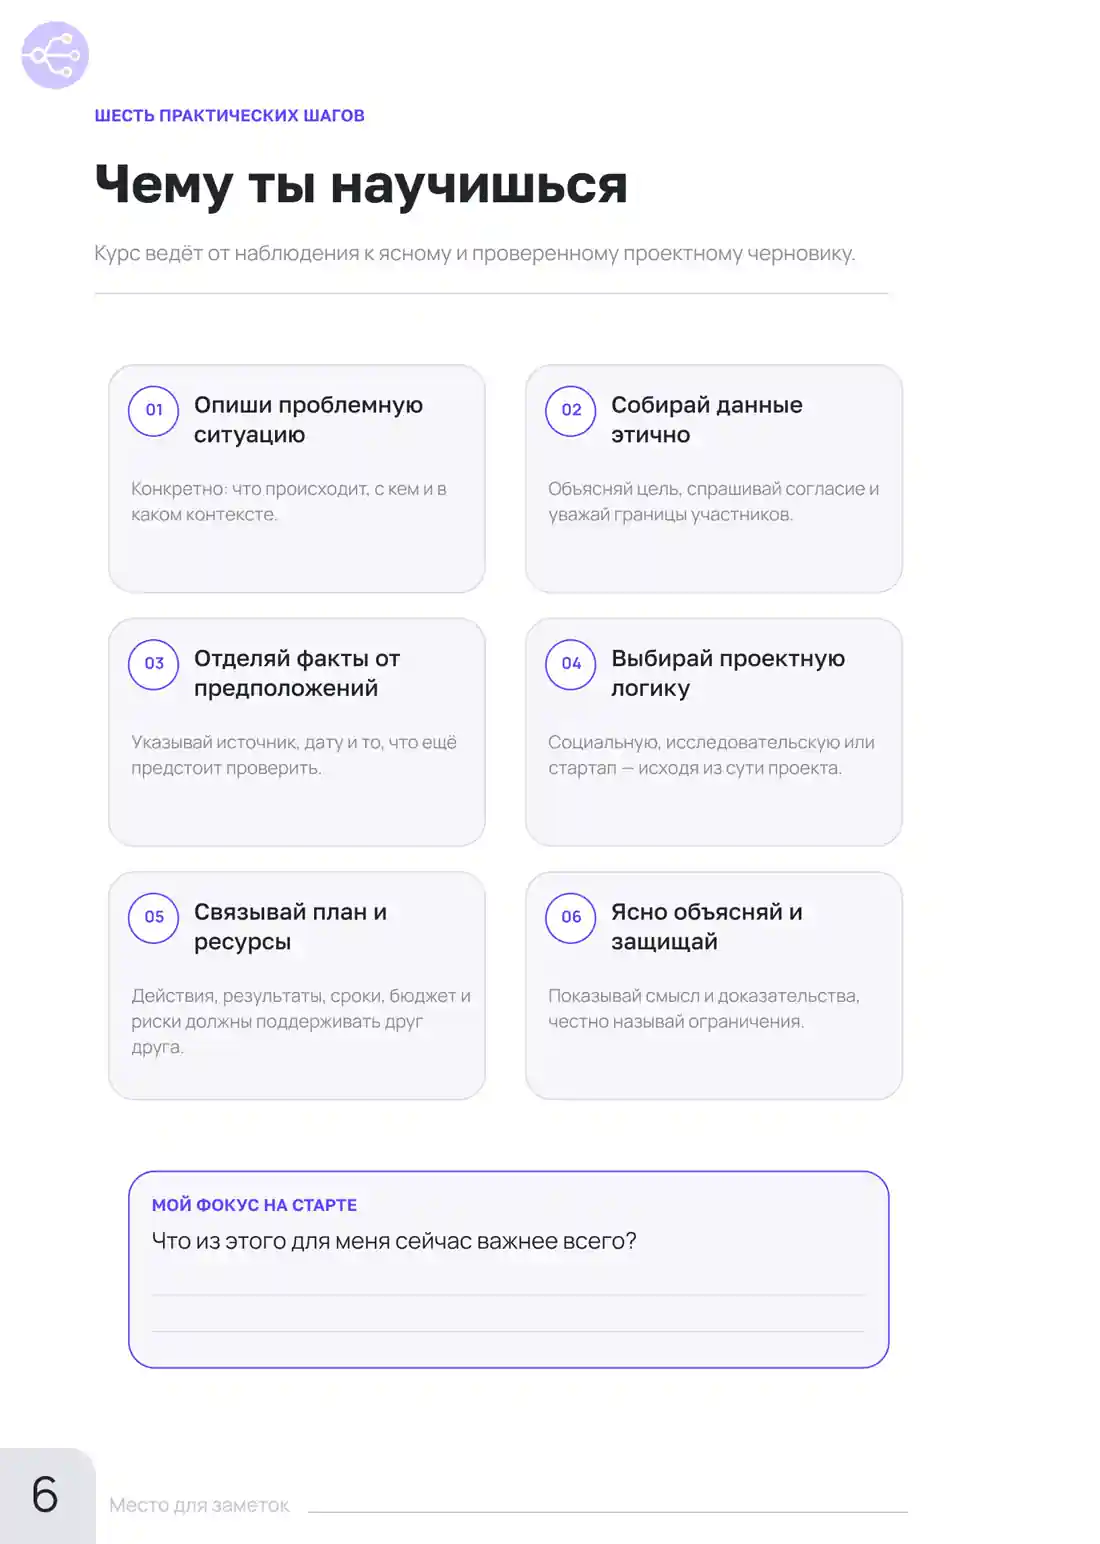The width and height of the screenshot is (1100, 1544).
Task: Click the 01 circle badge
Action: pos(154,410)
